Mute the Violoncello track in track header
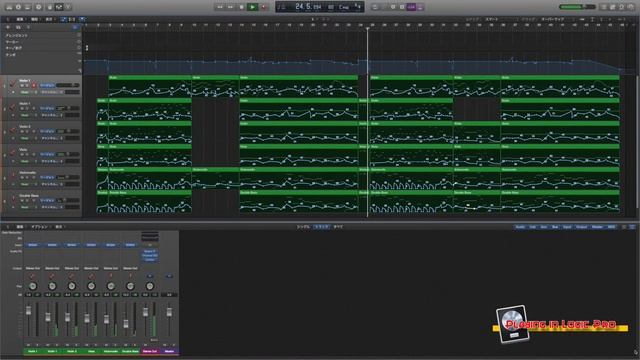640x360 pixels. click(22, 178)
